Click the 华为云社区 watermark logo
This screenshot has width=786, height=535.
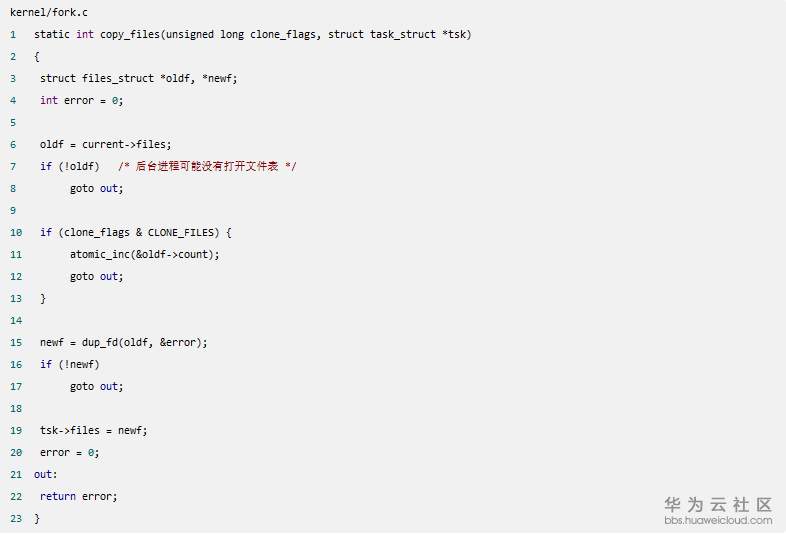tap(718, 503)
